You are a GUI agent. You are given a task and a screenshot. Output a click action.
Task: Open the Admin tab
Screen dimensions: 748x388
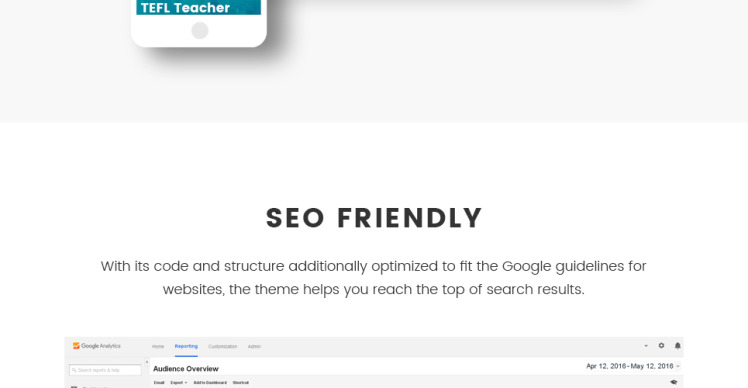(254, 346)
